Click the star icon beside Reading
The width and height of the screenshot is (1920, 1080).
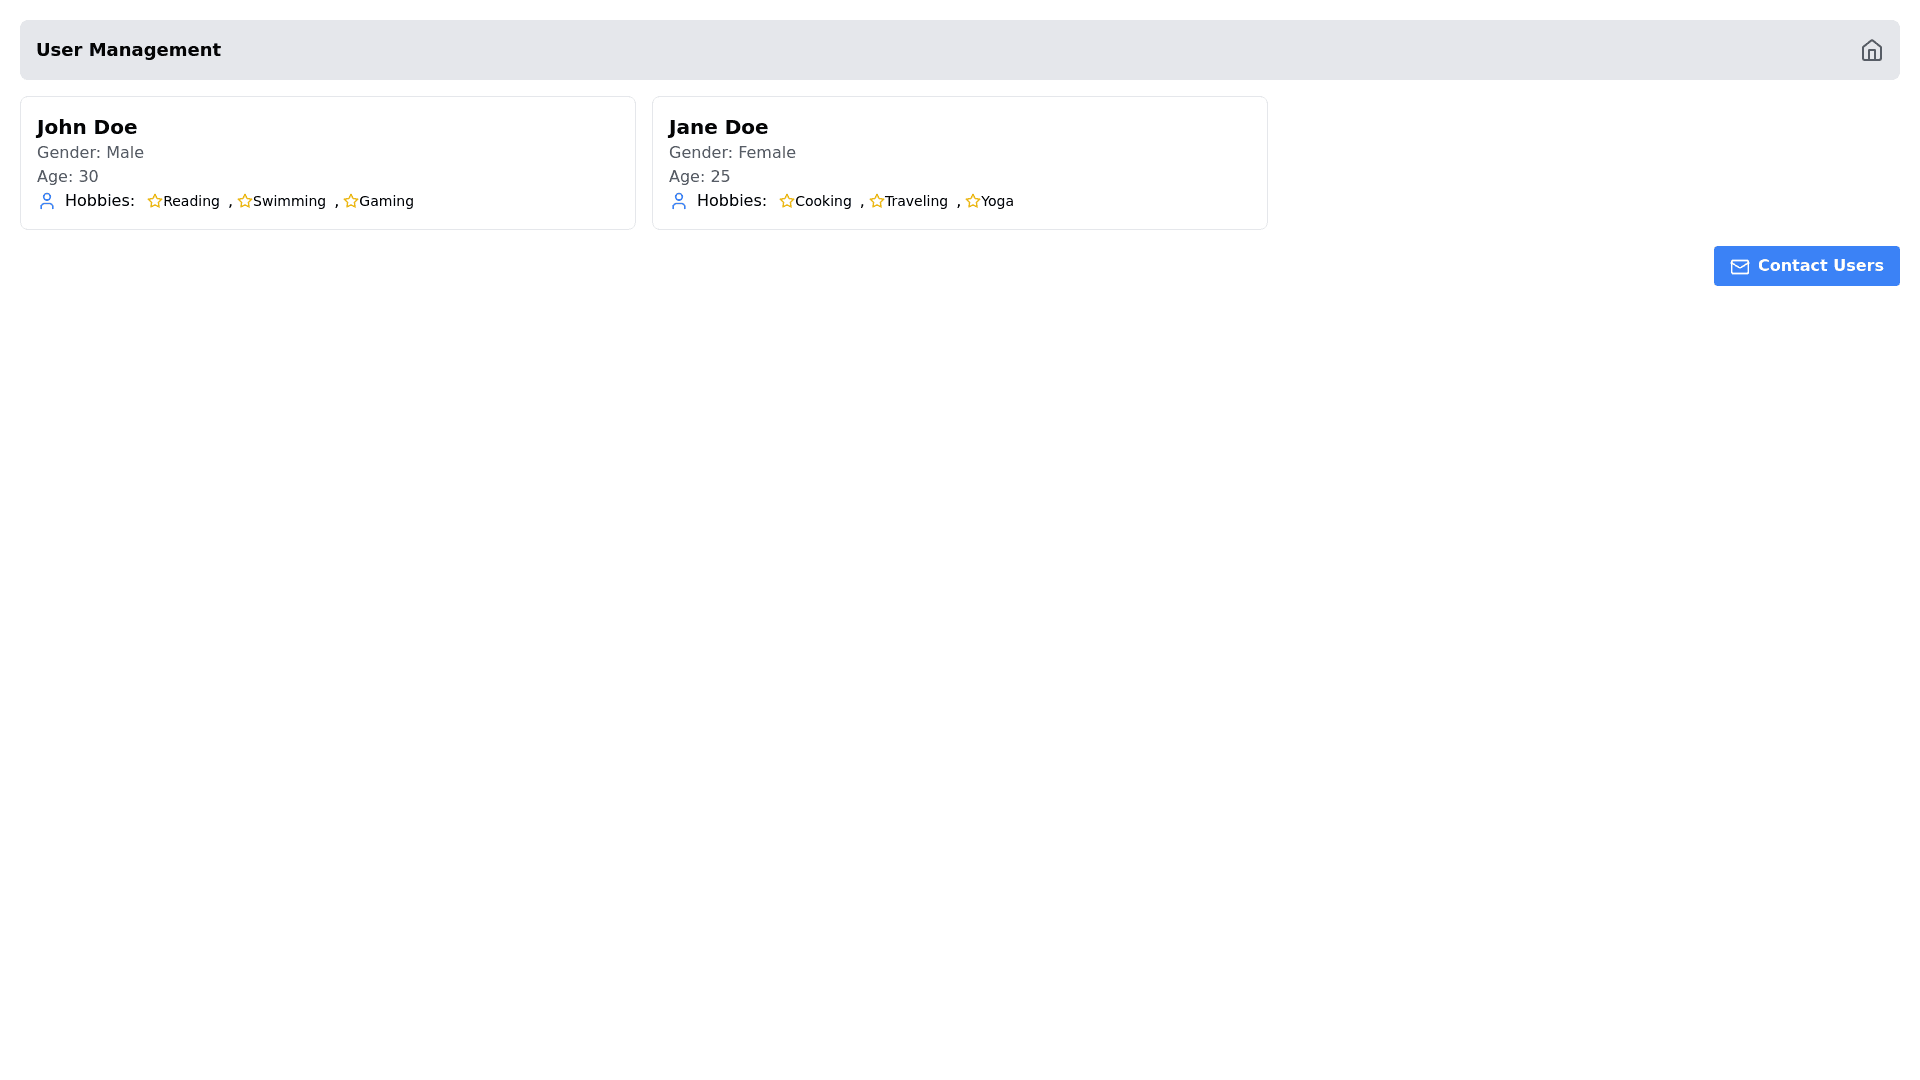(155, 201)
